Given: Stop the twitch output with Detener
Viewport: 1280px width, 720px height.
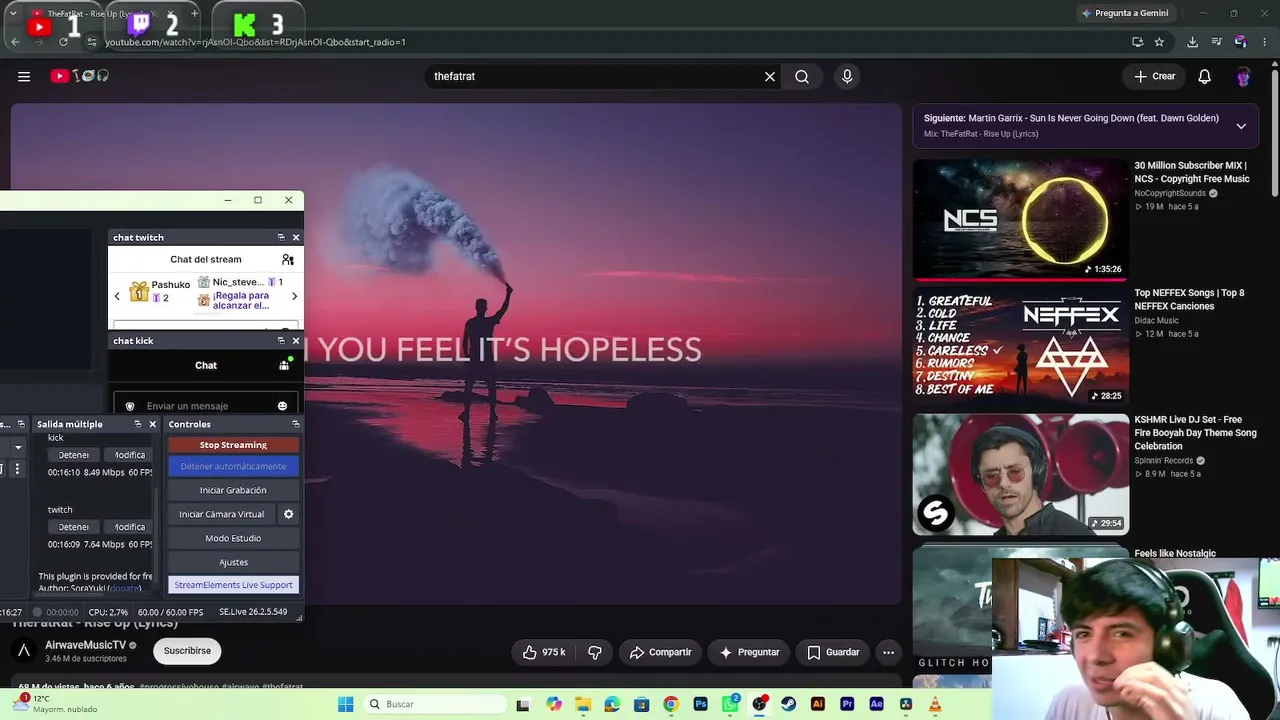Looking at the screenshot, I should point(73,527).
